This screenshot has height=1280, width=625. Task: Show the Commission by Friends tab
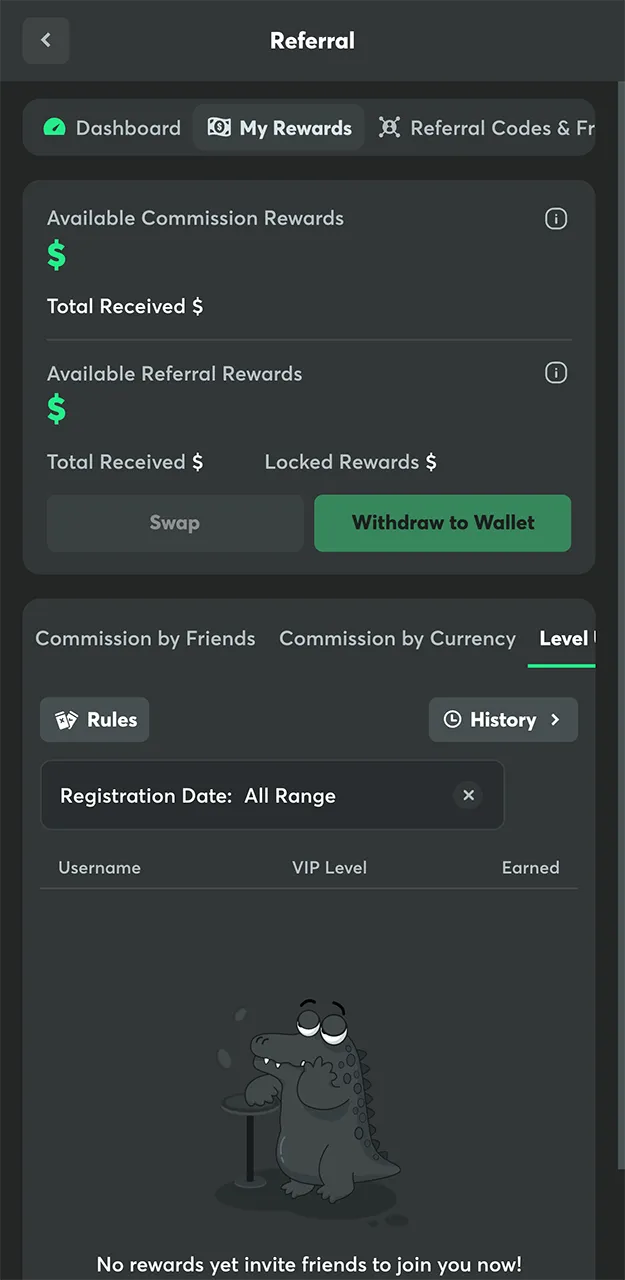[145, 638]
